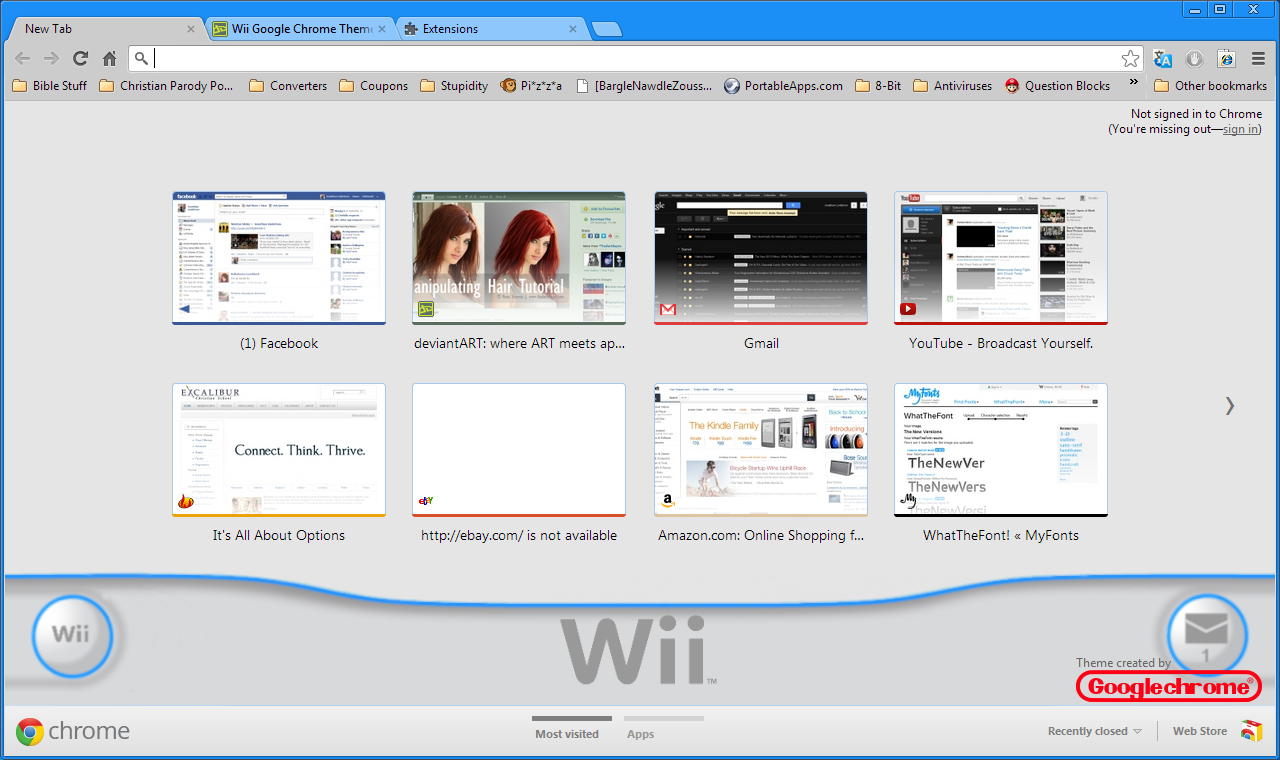Reload the current page

(81, 59)
